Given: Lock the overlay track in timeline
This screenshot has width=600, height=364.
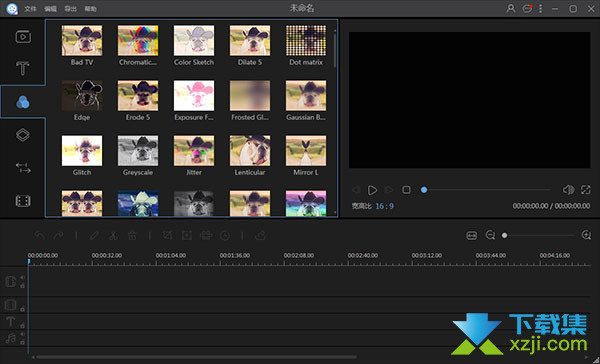Looking at the screenshot, I should [22, 309].
